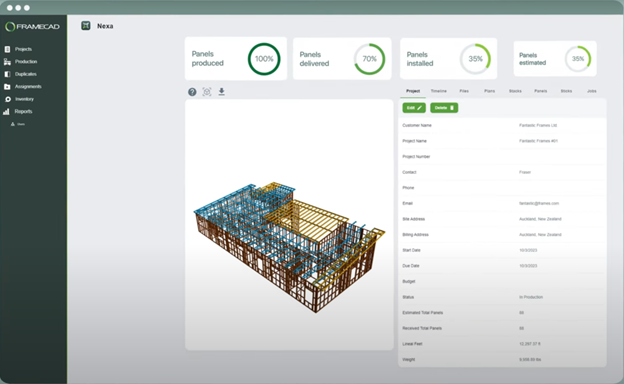Viewport: 624px width, 384px height.
Task: Open the Files tab
Action: [x=464, y=91]
